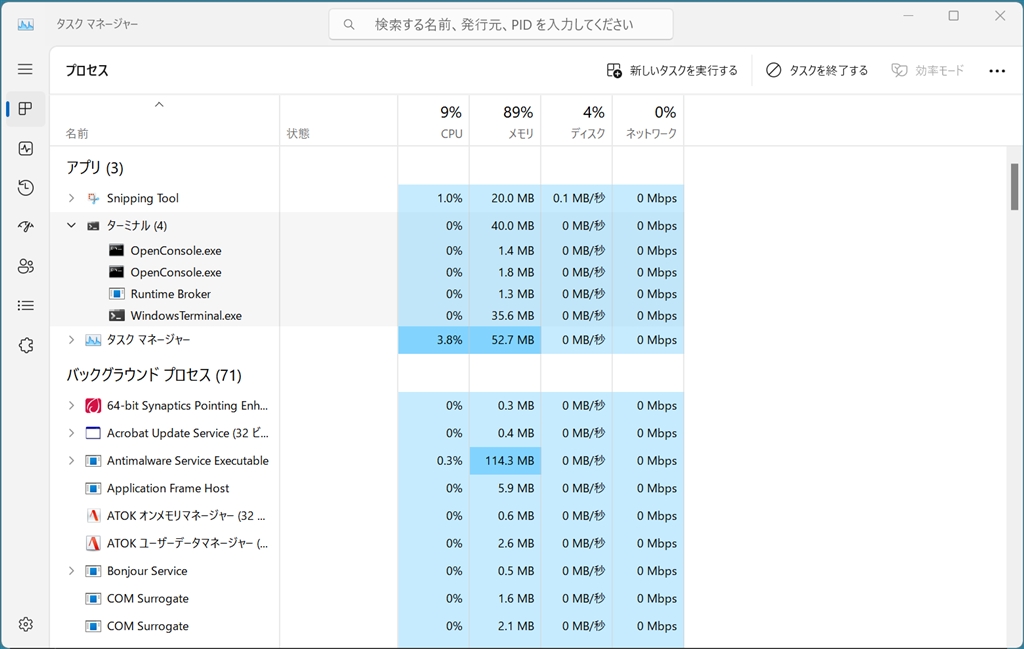Open the hamburger navigation menu
Viewport: 1024px width, 649px height.
(x=25, y=69)
